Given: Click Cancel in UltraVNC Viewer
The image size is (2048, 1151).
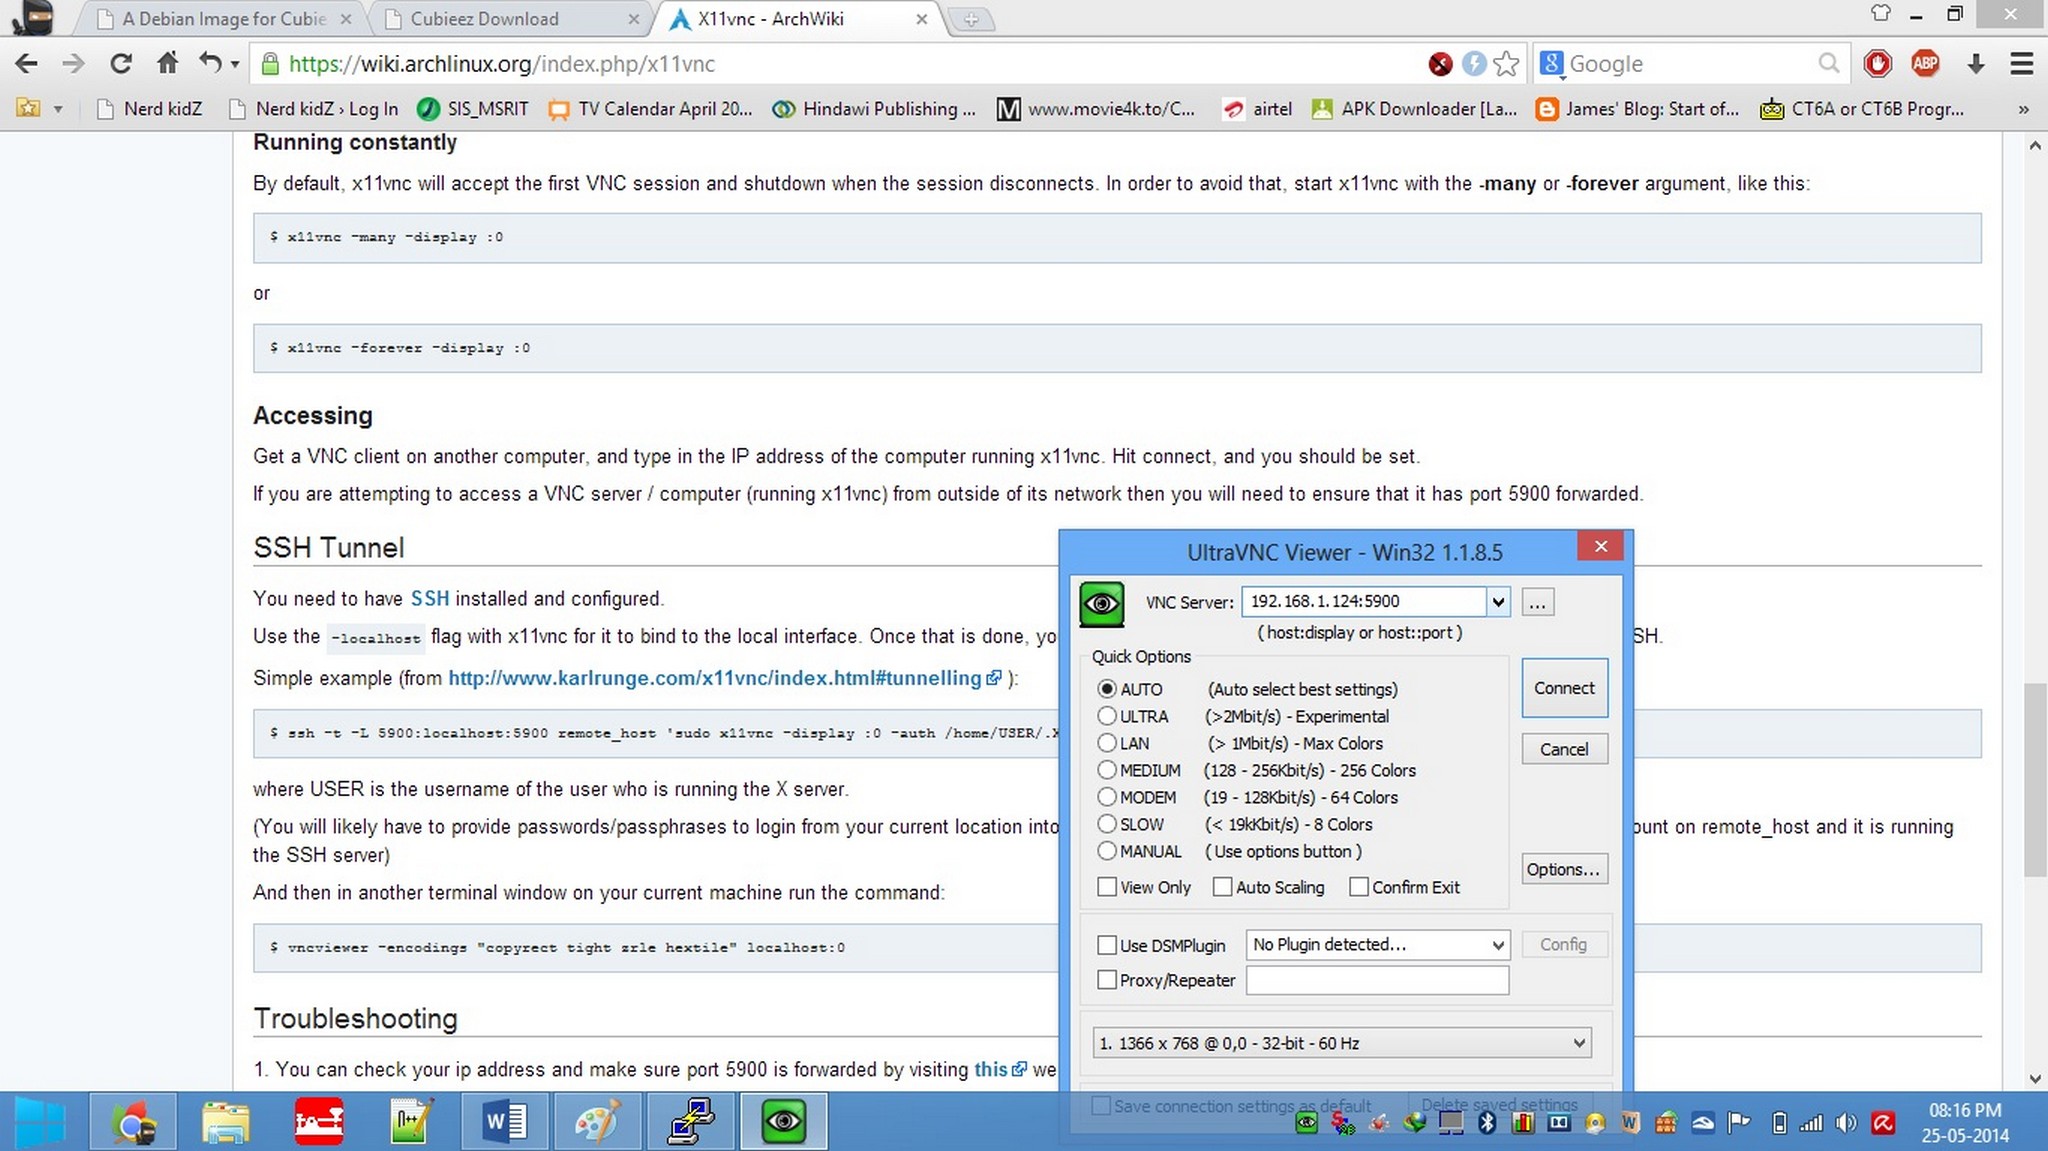Looking at the screenshot, I should pyautogui.click(x=1564, y=749).
